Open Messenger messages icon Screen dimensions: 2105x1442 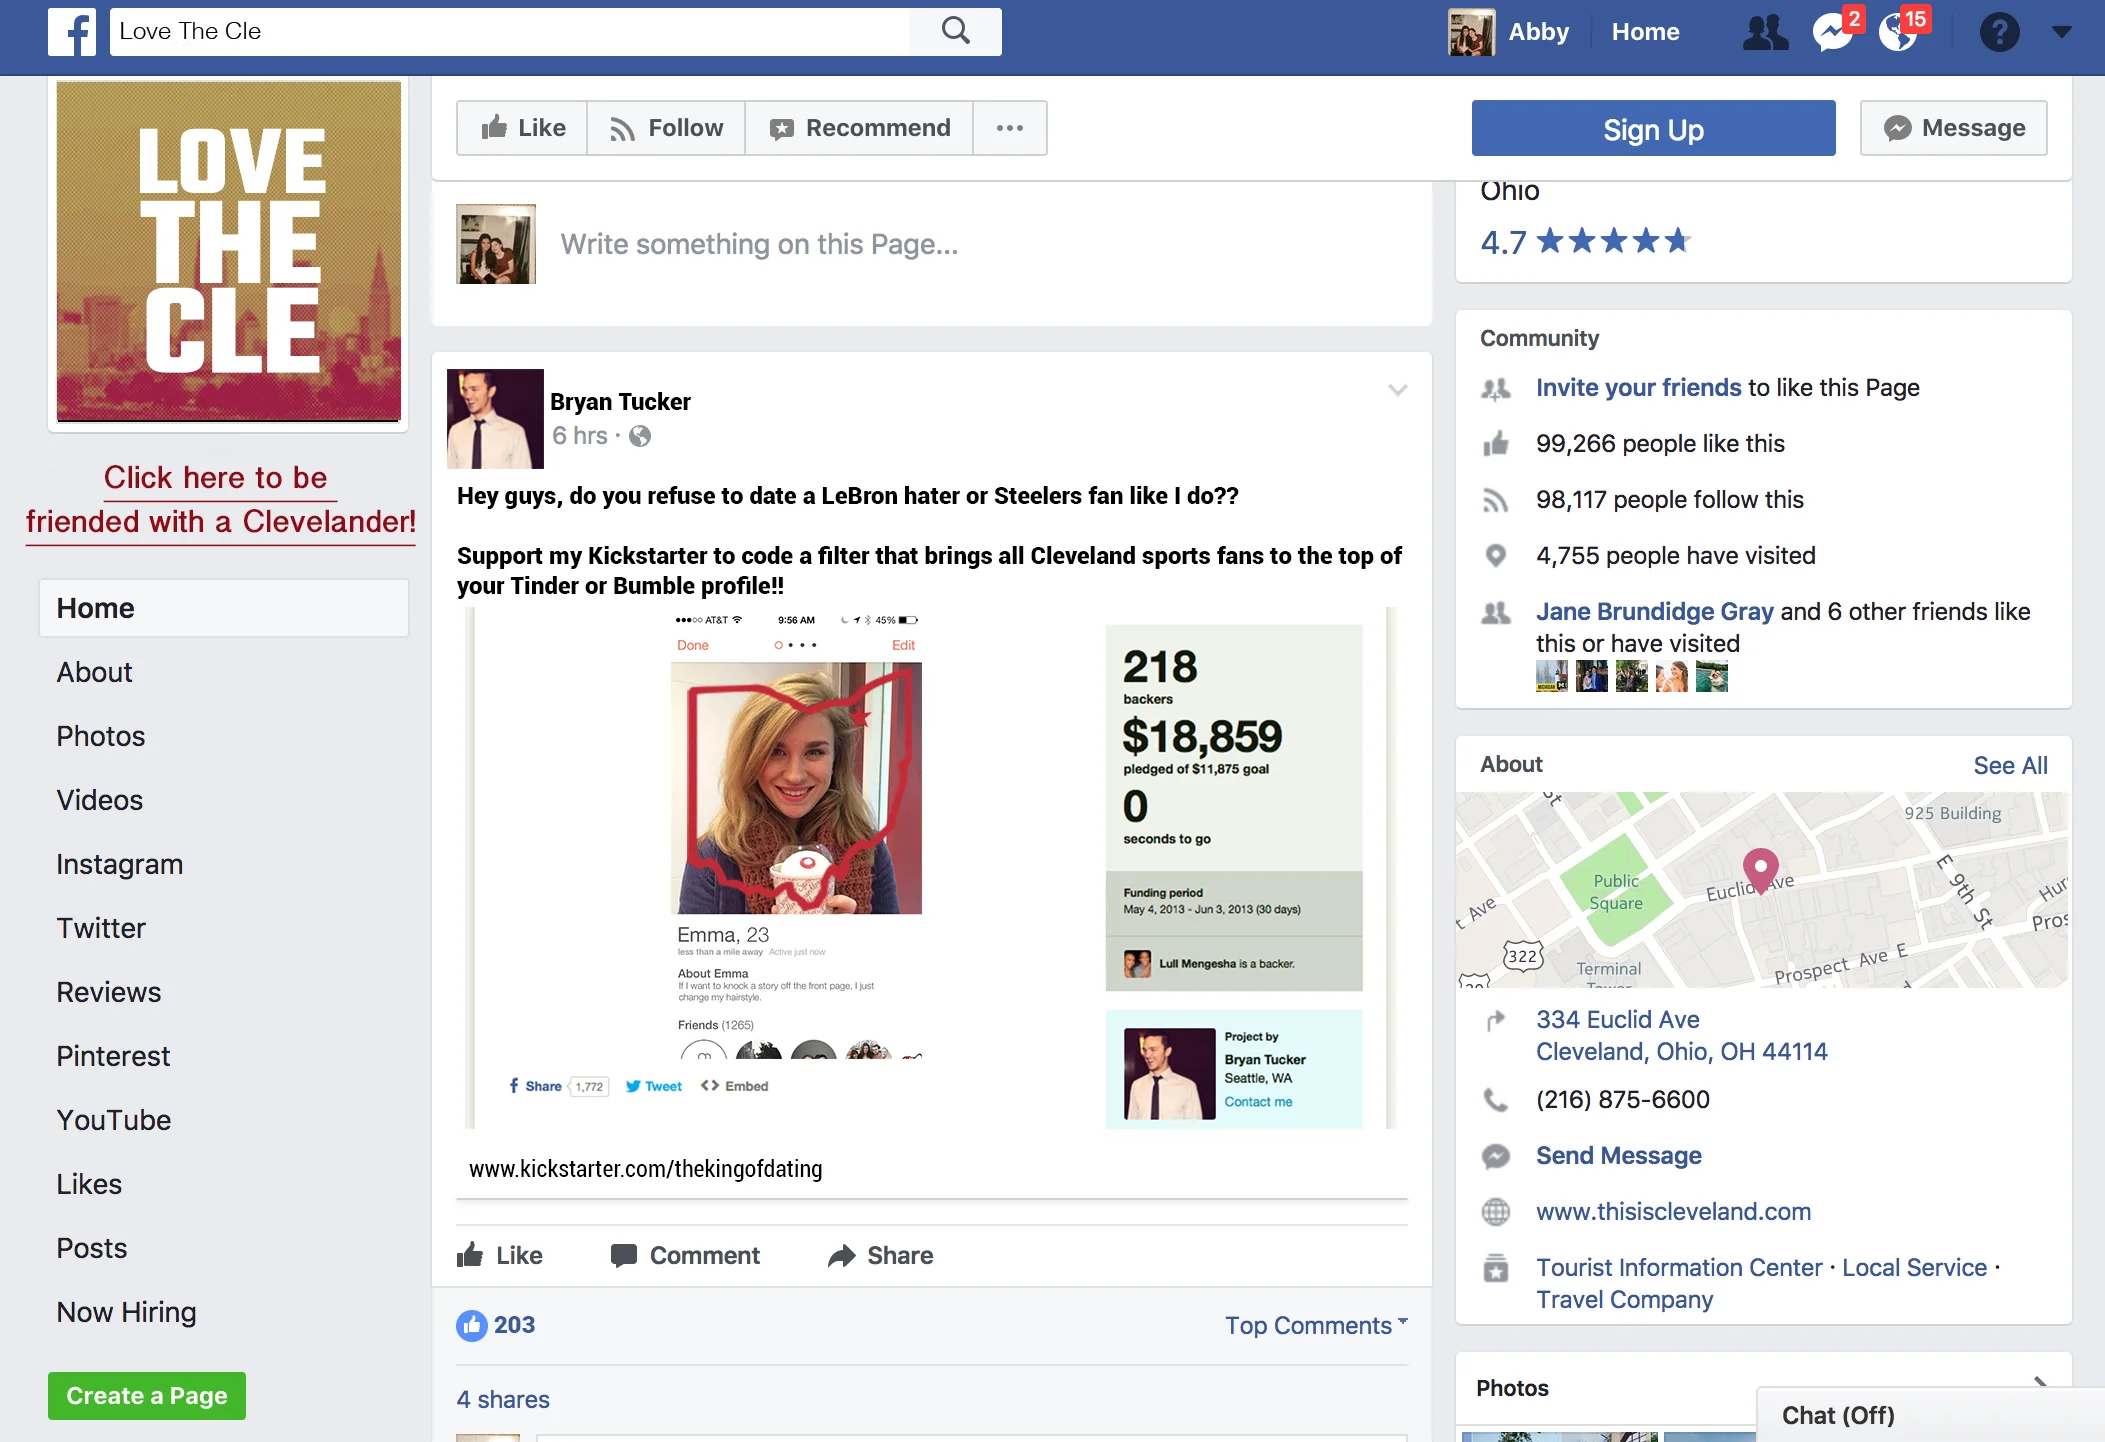tap(1832, 32)
